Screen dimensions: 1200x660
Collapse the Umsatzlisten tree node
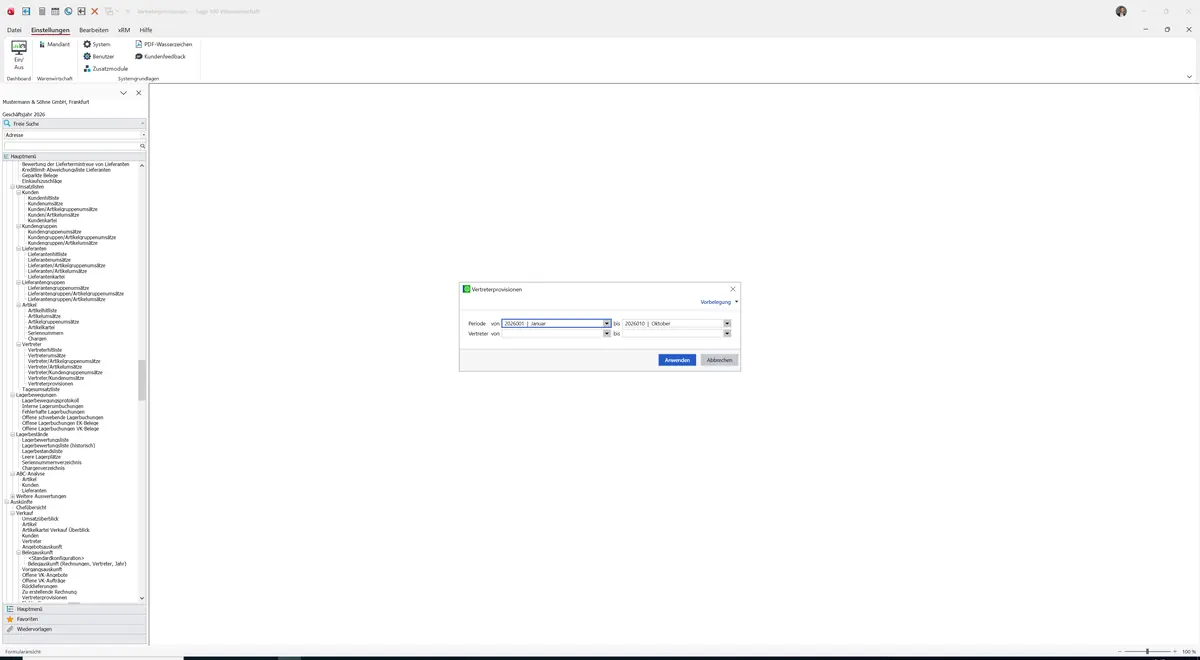pos(13,187)
